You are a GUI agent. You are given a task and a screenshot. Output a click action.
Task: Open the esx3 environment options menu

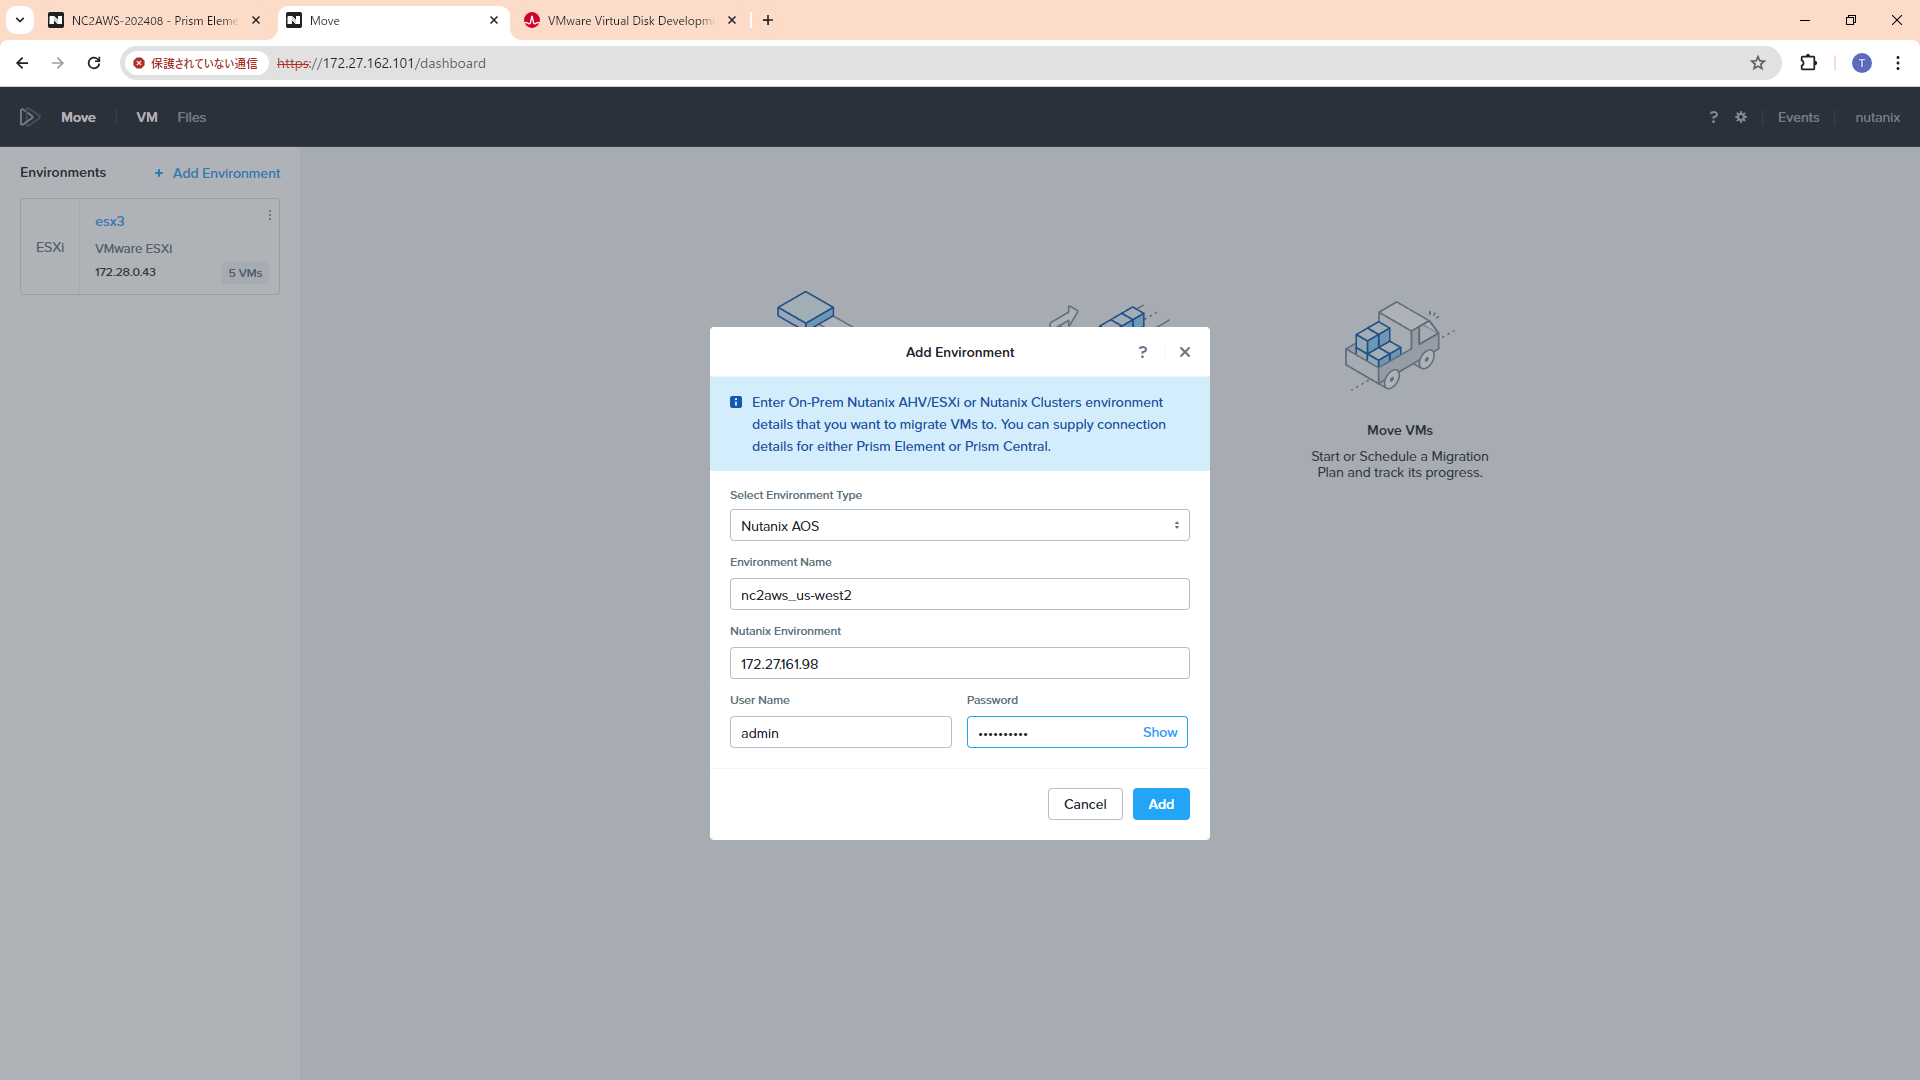[269, 216]
